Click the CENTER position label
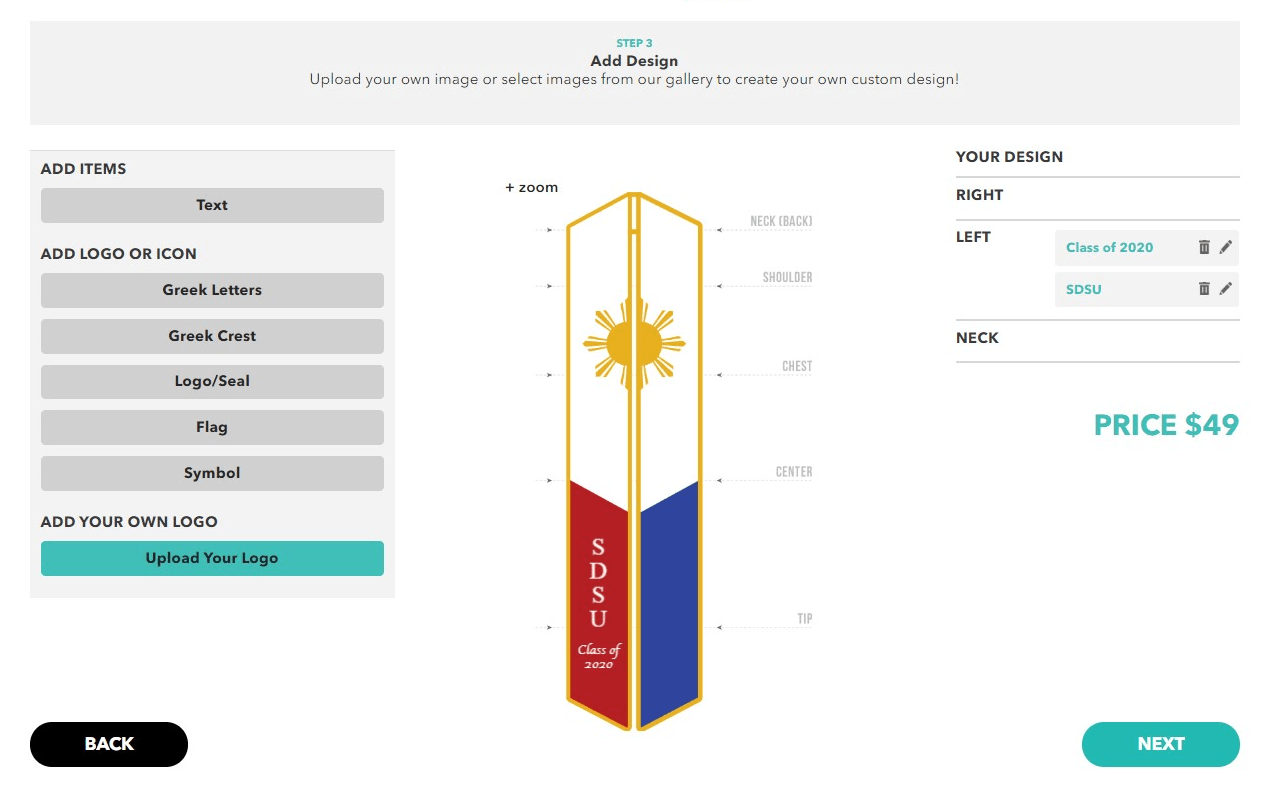The width and height of the screenshot is (1264, 799). tap(794, 472)
